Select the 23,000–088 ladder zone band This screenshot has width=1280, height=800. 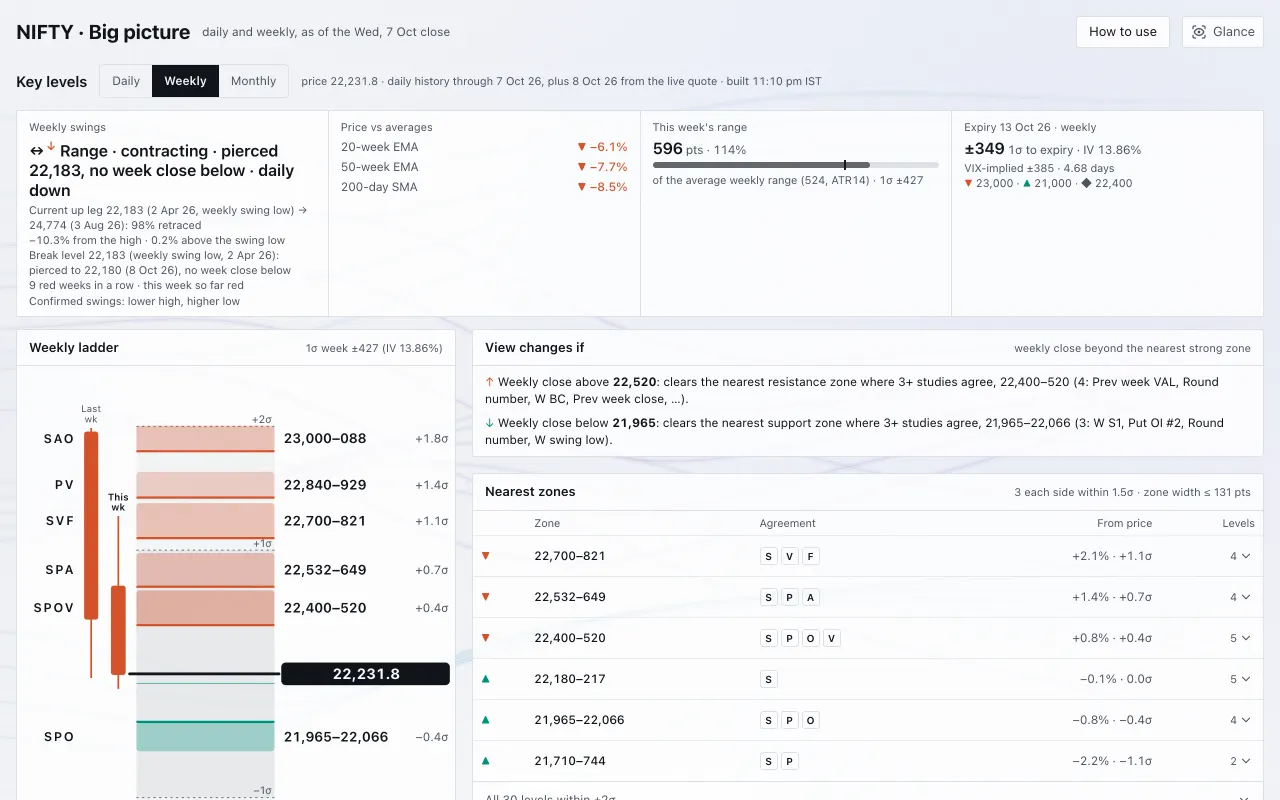[x=205, y=438]
